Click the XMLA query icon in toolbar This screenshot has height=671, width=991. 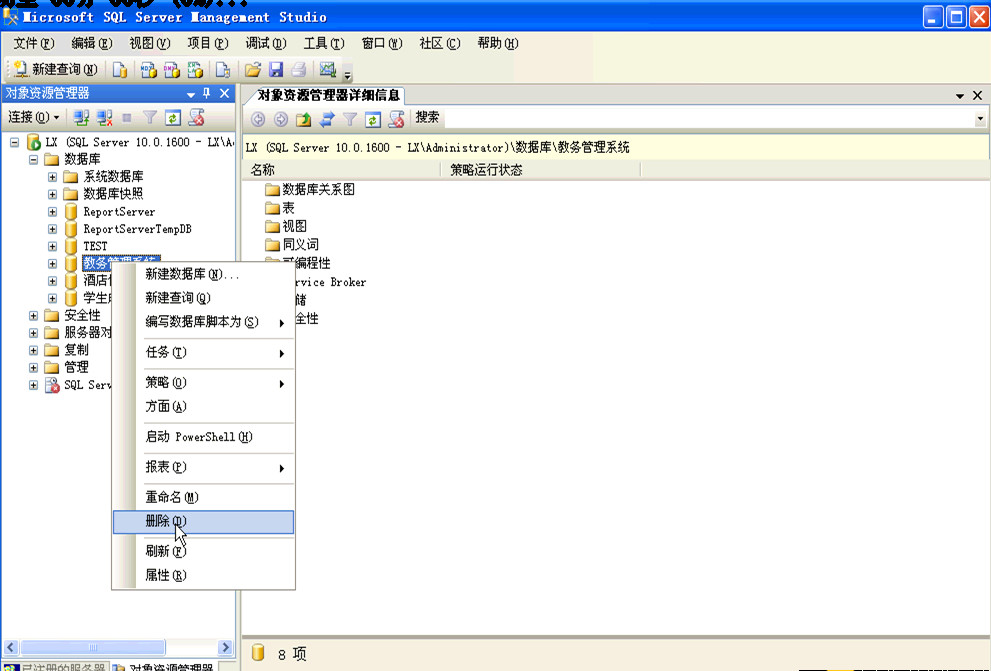pyautogui.click(x=195, y=70)
